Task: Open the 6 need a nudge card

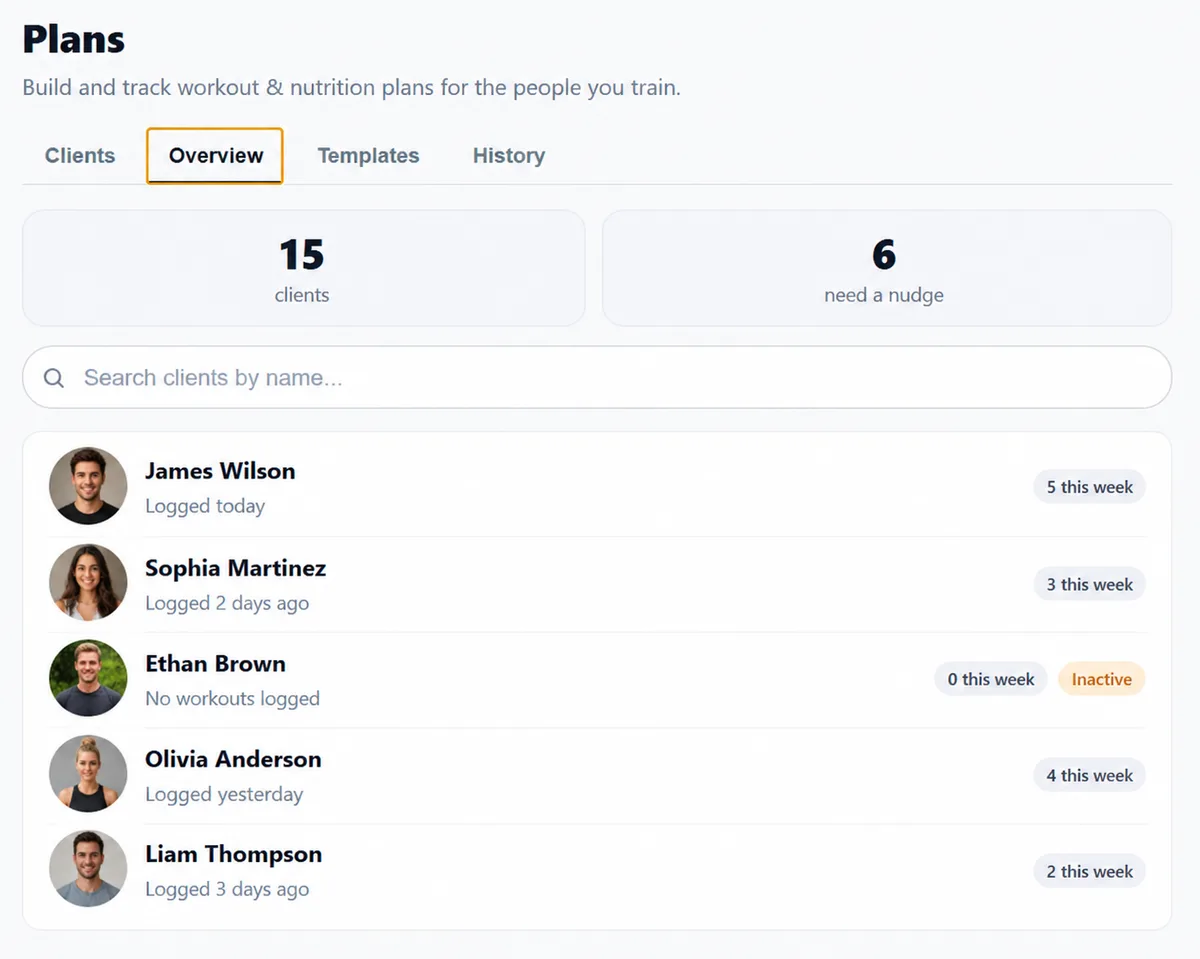Action: 886,268
